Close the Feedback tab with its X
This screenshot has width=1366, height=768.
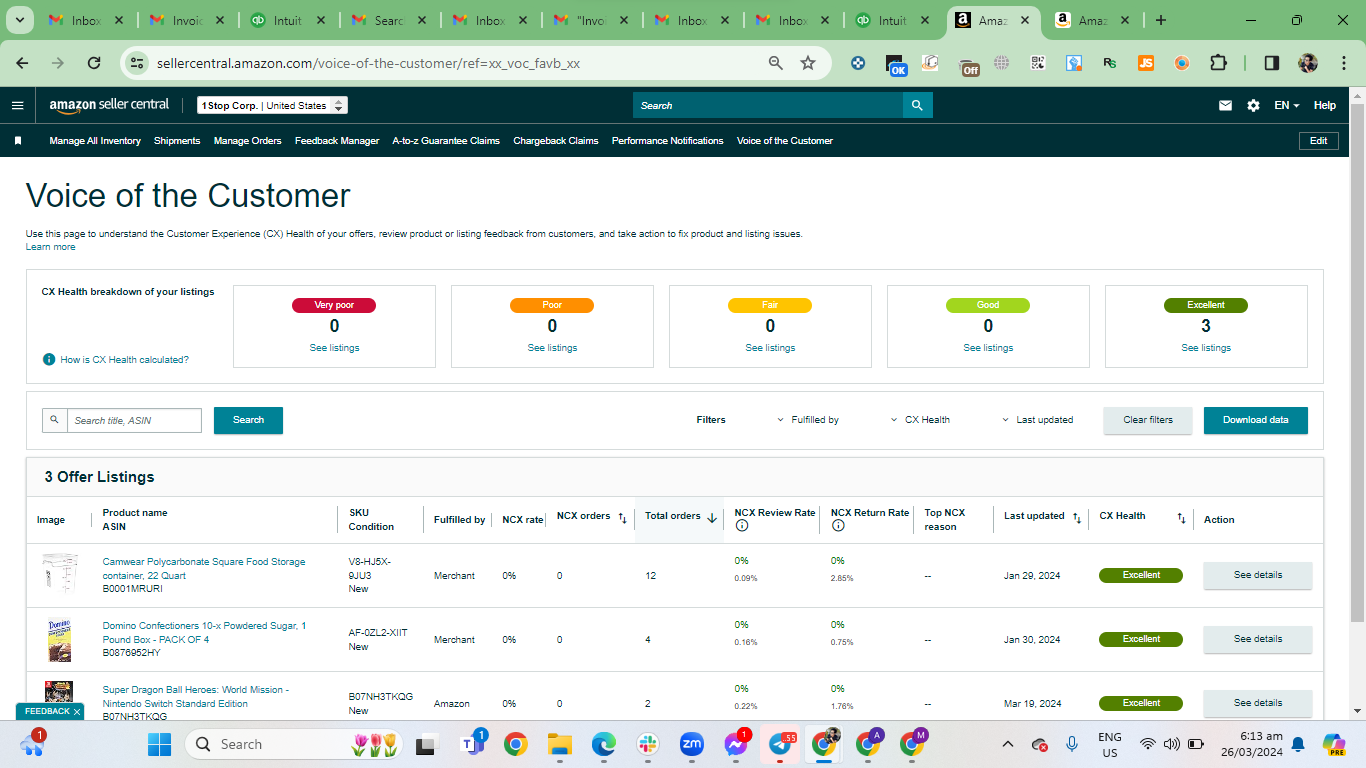77,712
